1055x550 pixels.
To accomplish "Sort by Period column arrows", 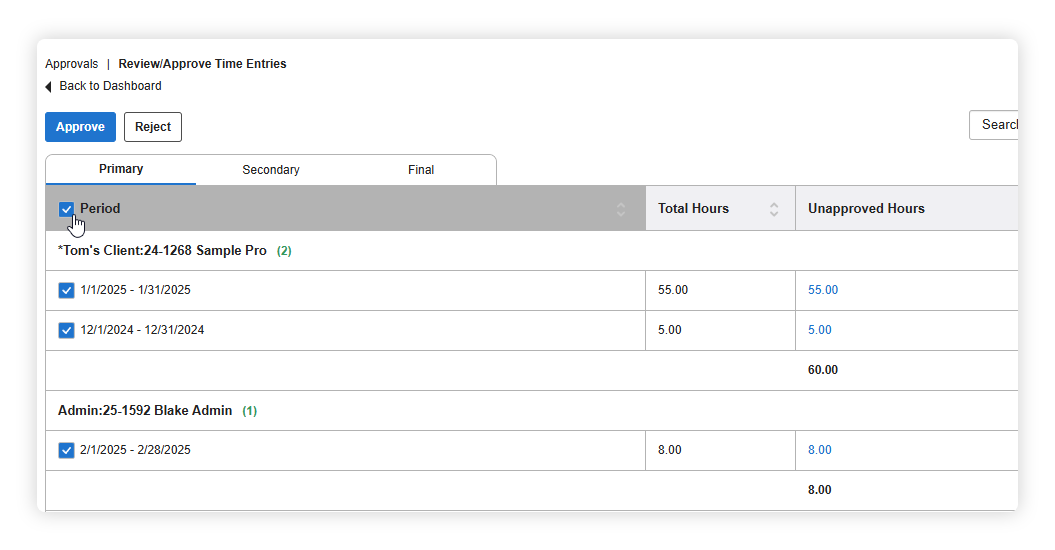I will 620,209.
